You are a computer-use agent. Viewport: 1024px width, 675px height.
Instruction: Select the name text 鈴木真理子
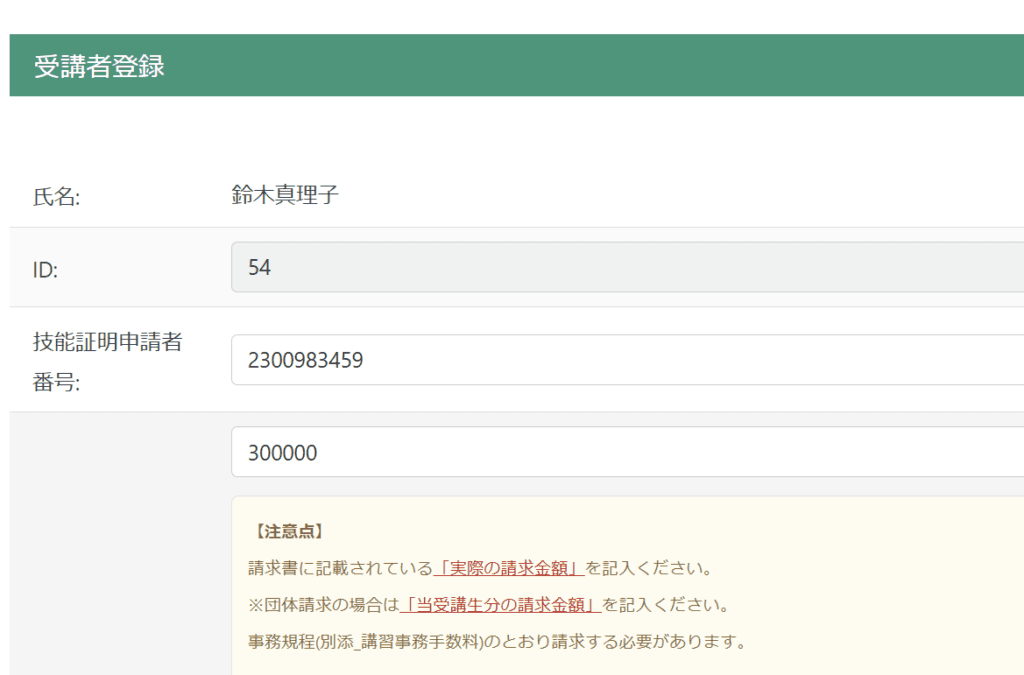point(285,196)
